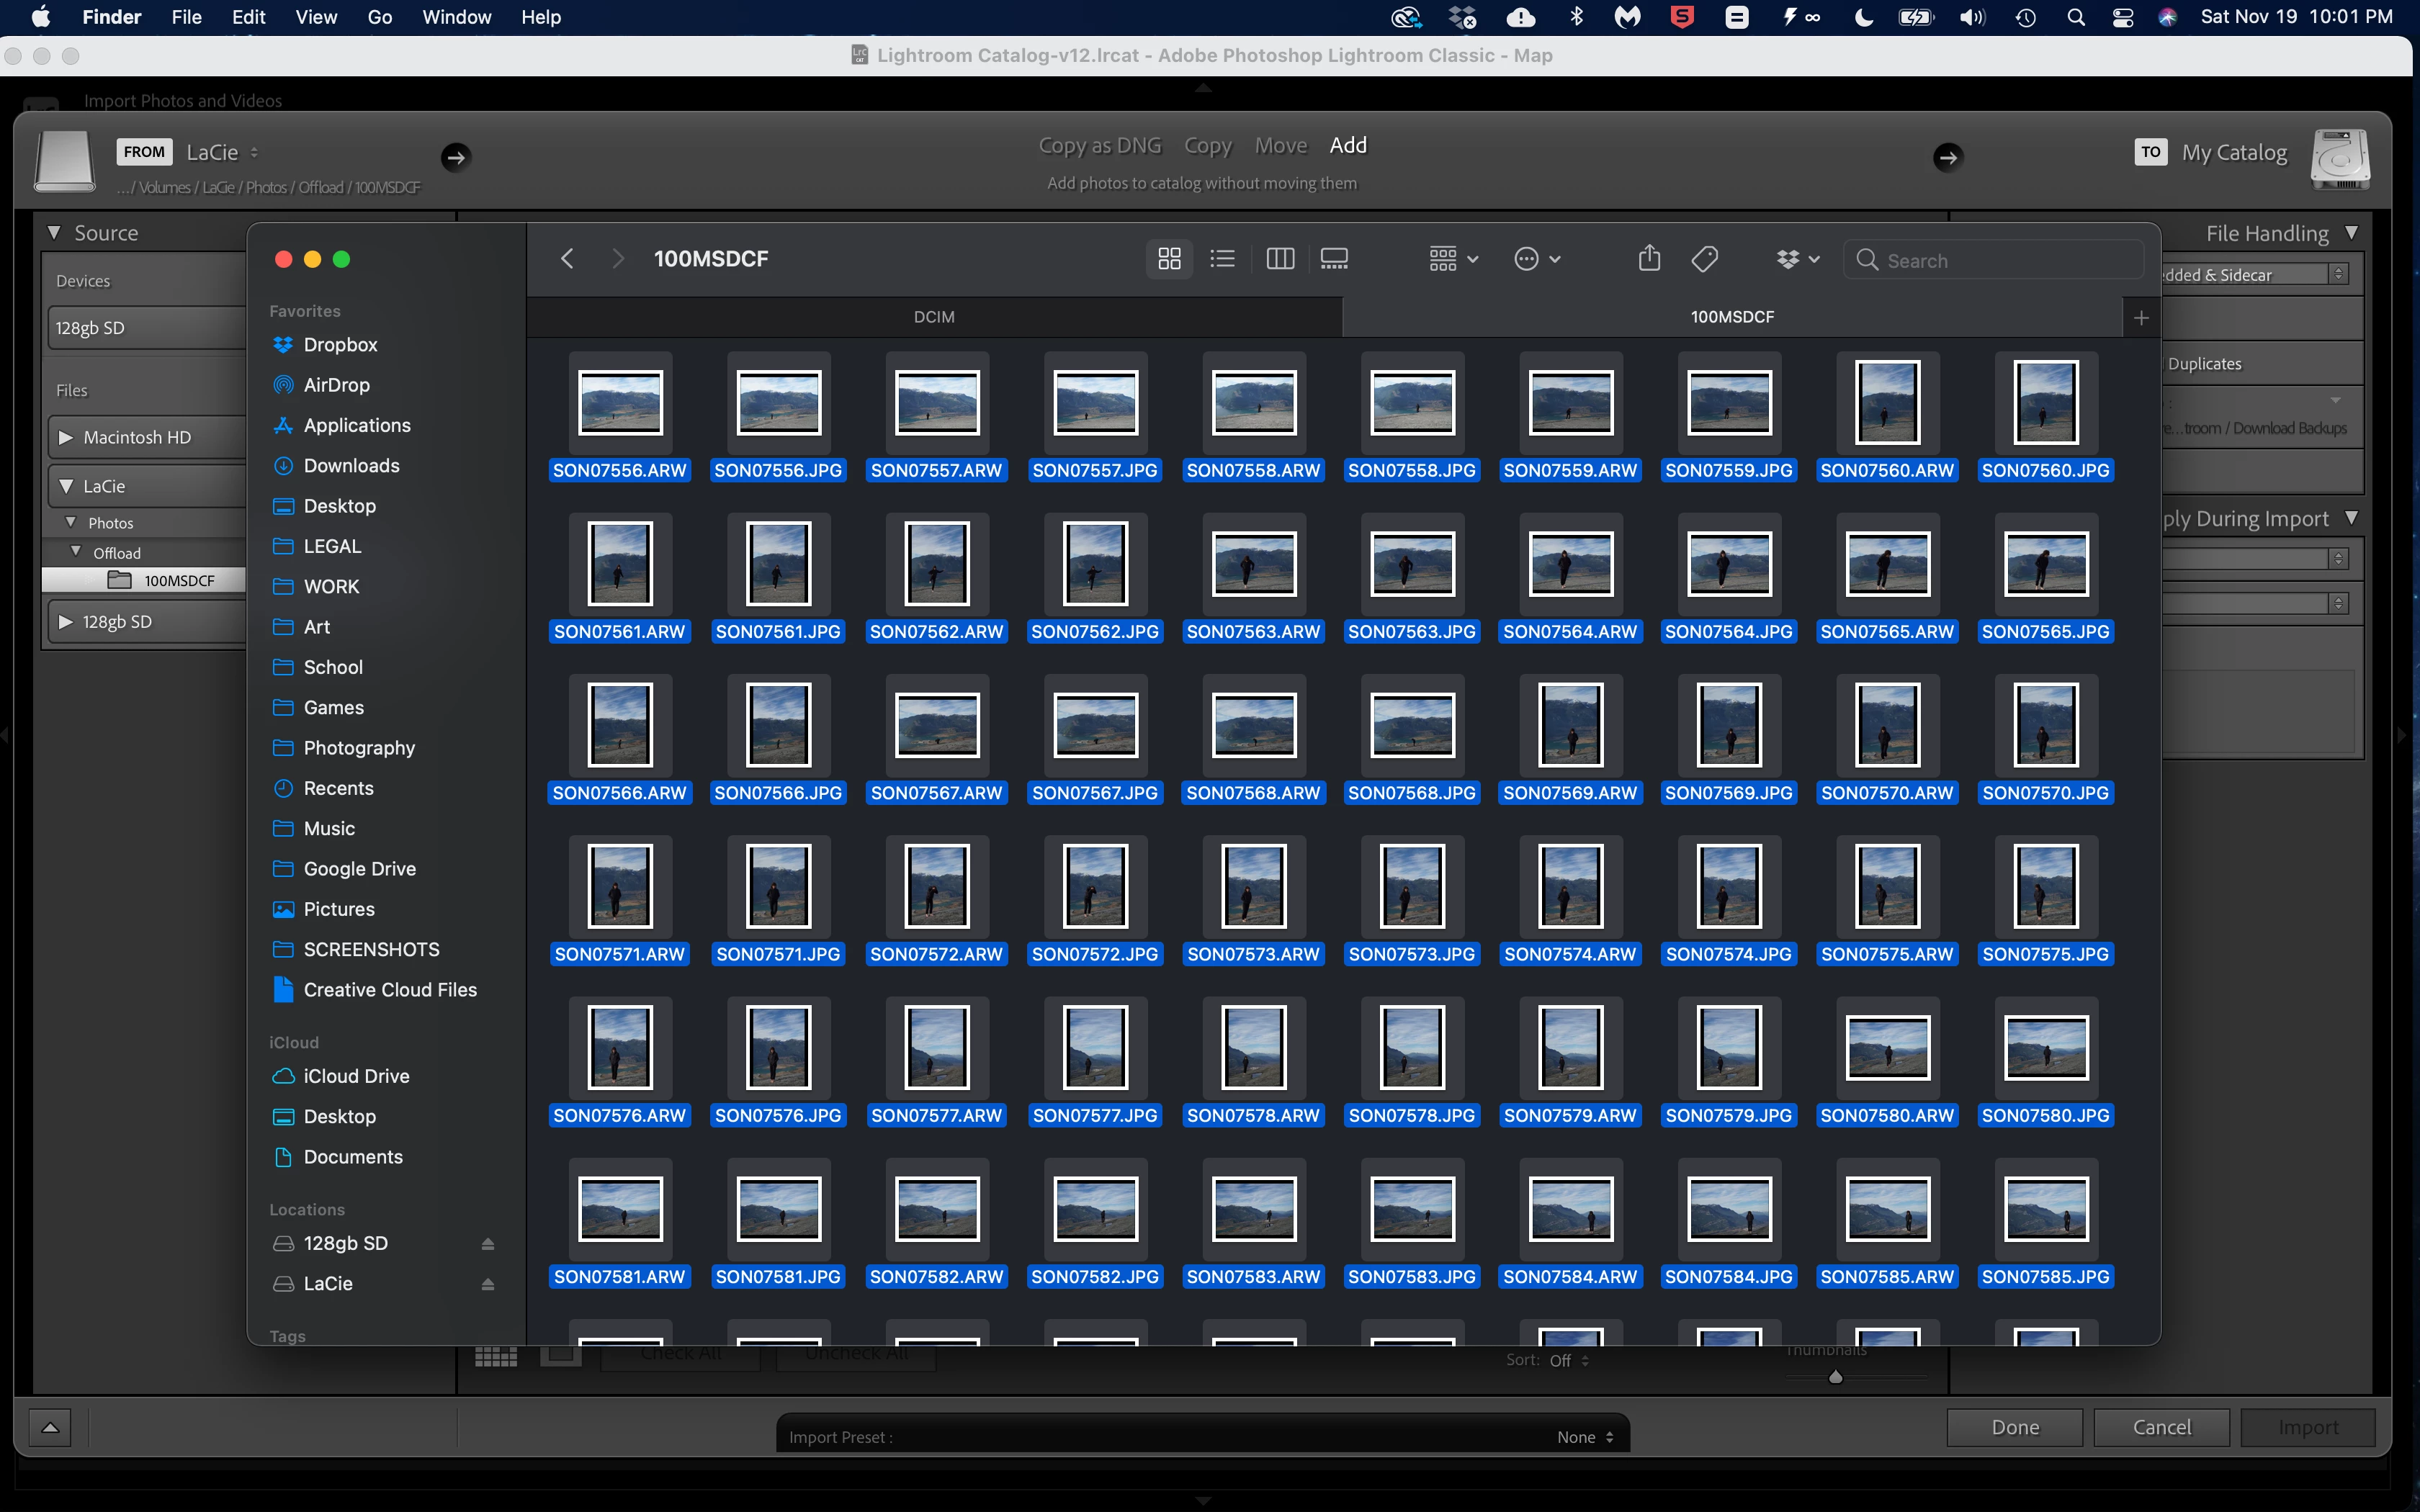The width and height of the screenshot is (2420, 1512).
Task: Switch Finder to icon grid view
Action: (1169, 259)
